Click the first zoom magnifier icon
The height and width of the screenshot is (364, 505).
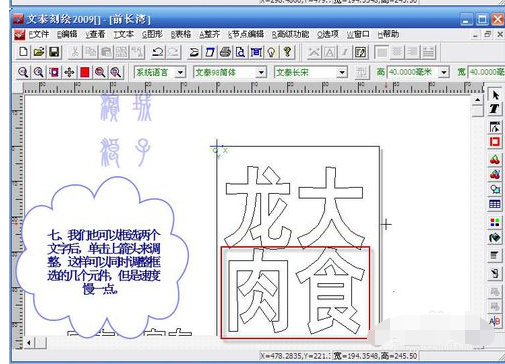click(x=23, y=72)
